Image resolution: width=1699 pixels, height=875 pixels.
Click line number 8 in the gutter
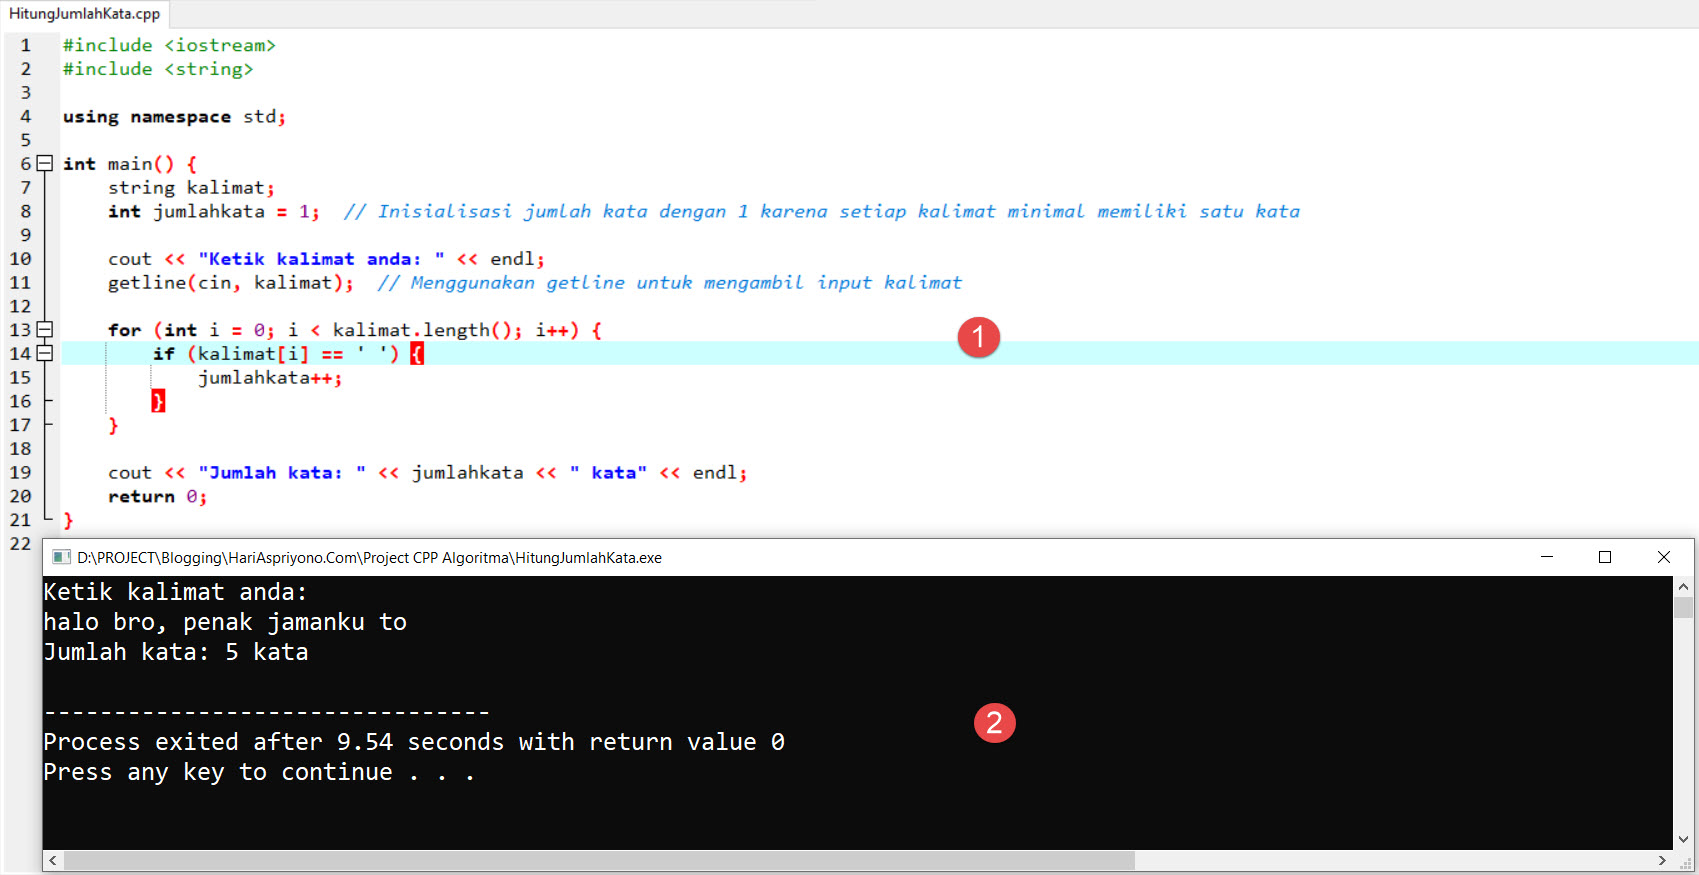coord(25,211)
